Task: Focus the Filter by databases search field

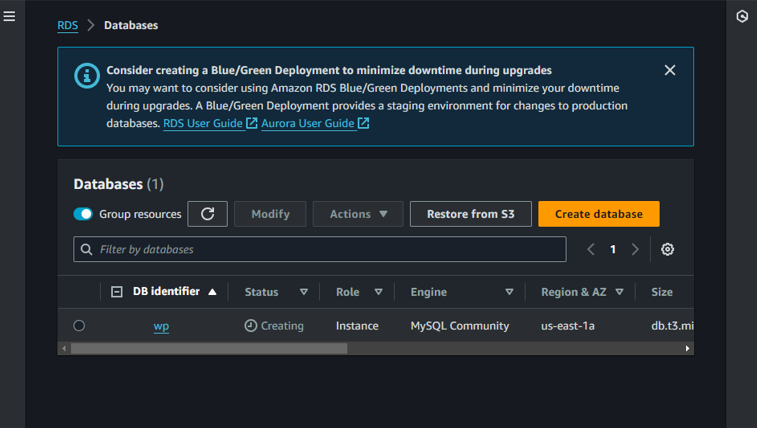Action: tap(320, 249)
